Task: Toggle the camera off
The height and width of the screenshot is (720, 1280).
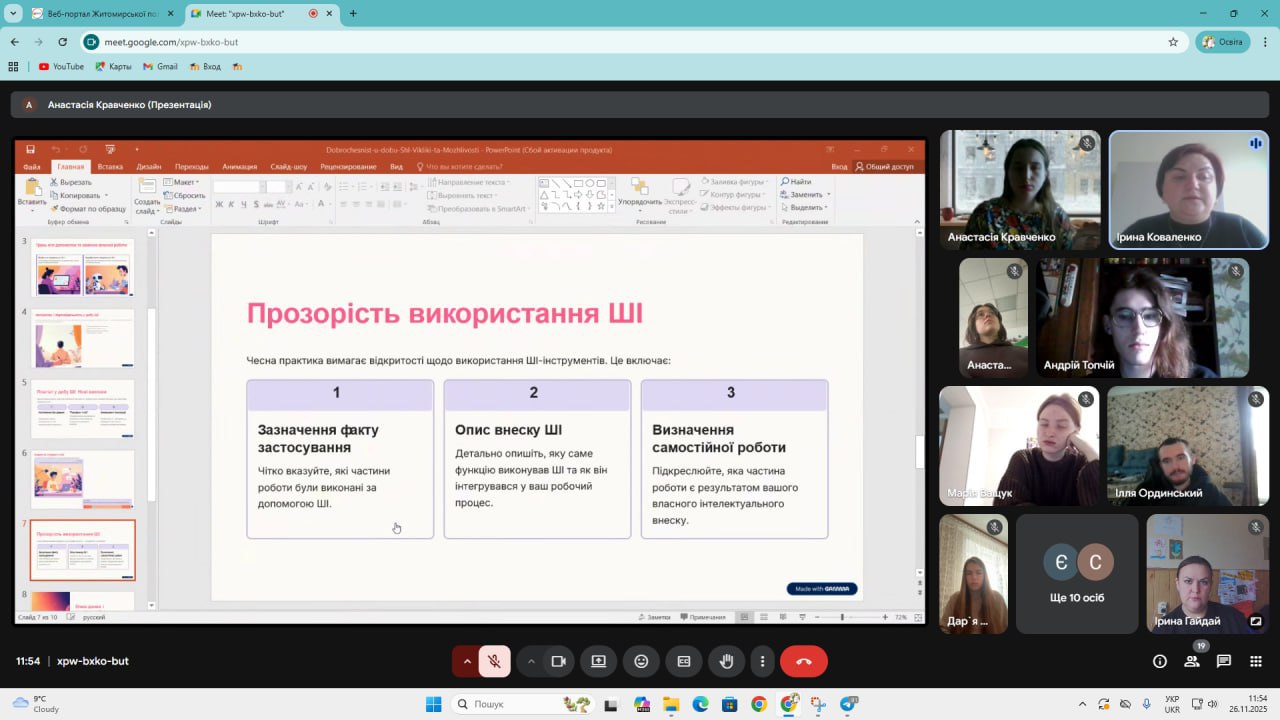Action: tap(558, 661)
